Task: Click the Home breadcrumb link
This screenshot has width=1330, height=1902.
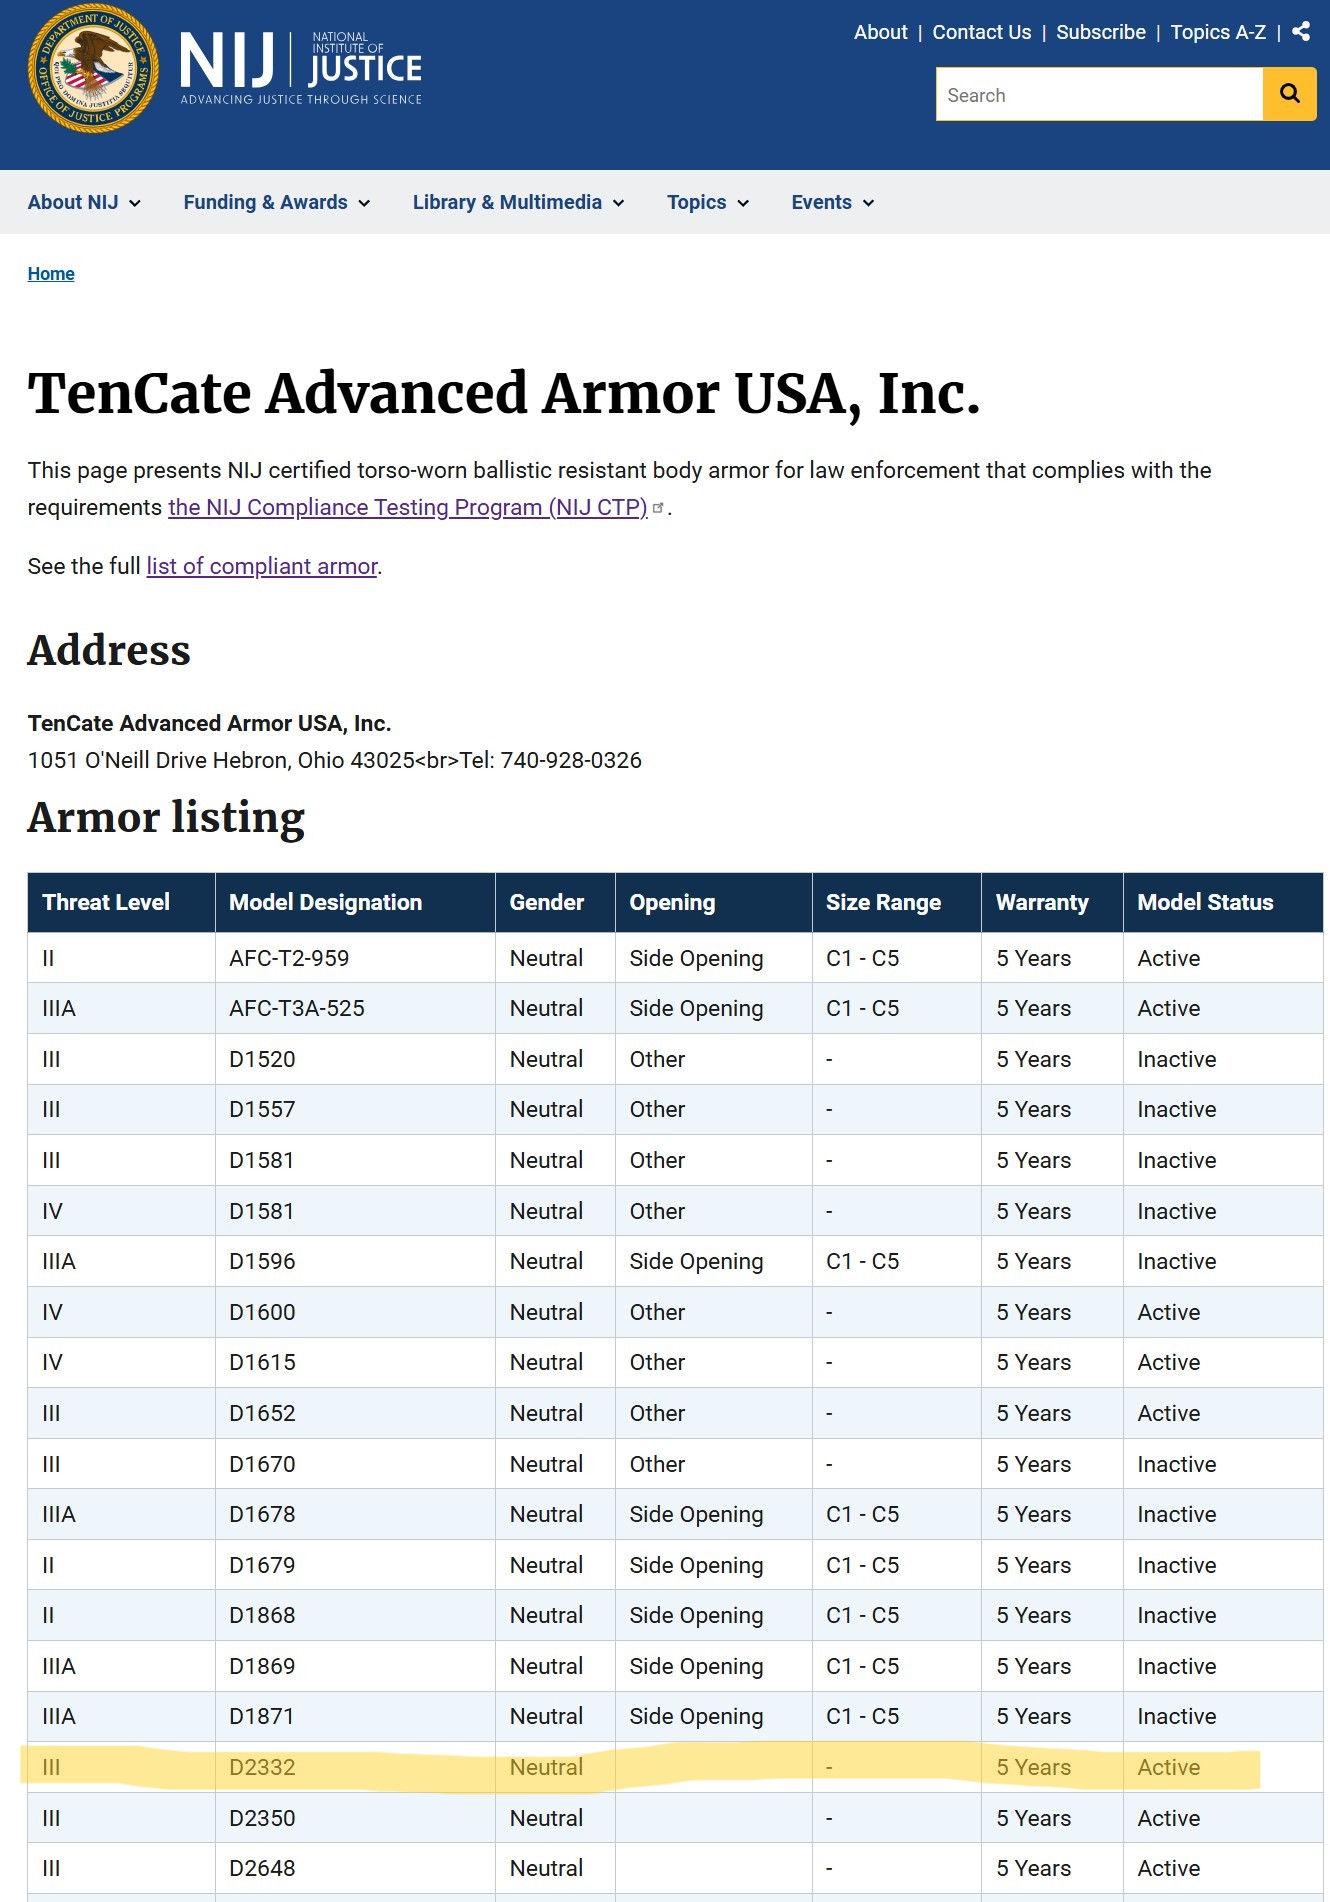Action: pyautogui.click(x=51, y=274)
